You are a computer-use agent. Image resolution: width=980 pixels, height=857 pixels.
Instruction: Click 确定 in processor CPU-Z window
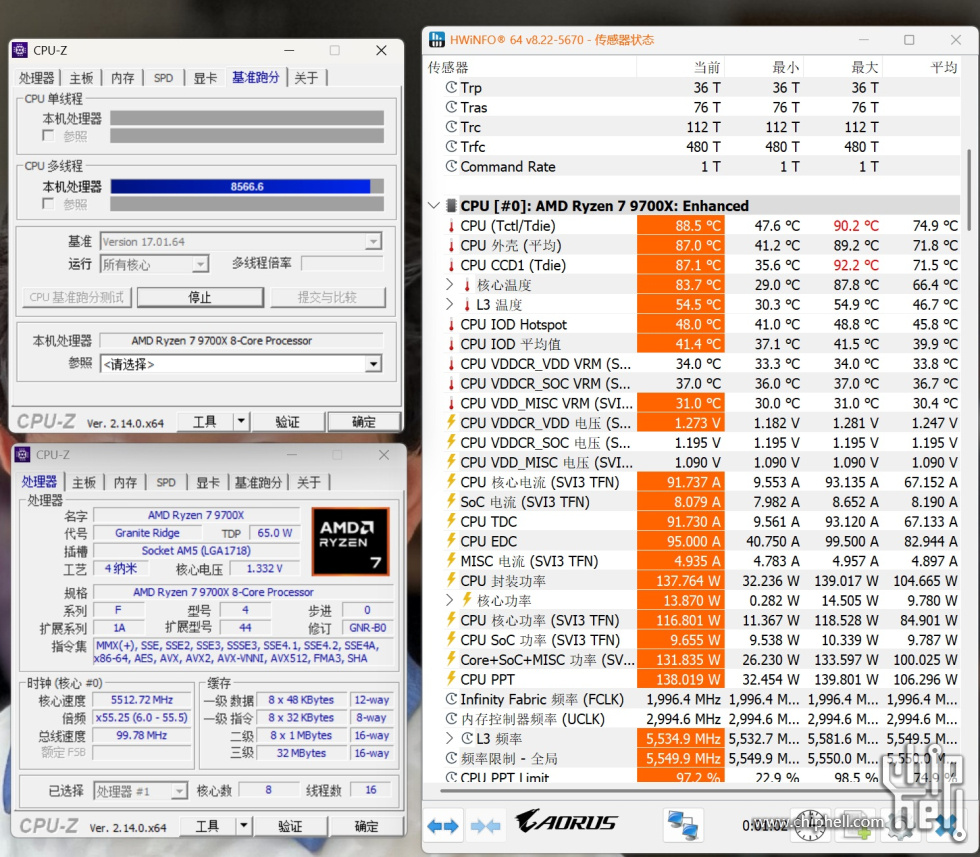(366, 826)
